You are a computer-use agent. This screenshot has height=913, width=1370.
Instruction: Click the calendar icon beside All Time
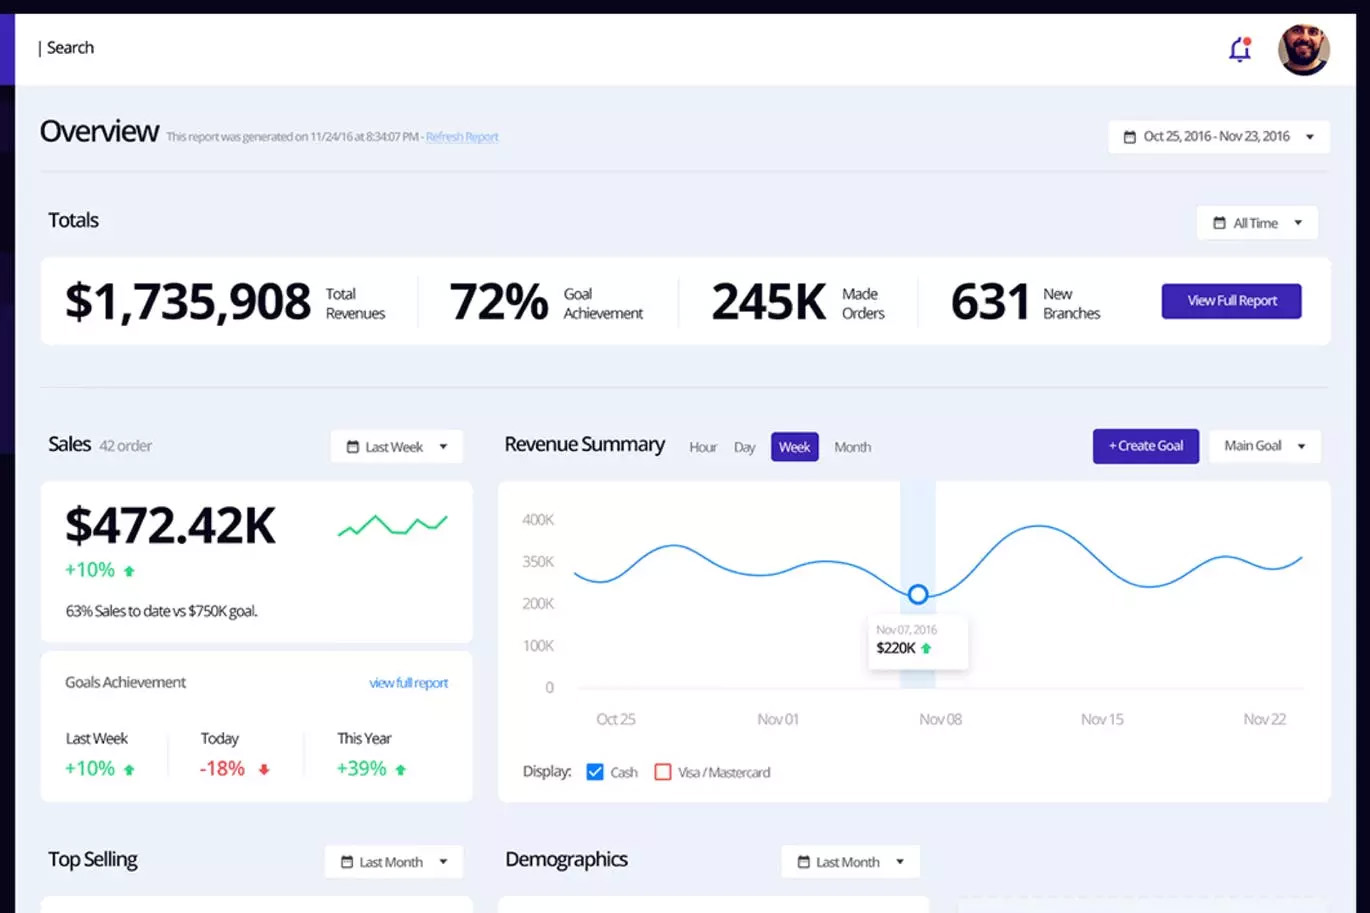(1219, 223)
